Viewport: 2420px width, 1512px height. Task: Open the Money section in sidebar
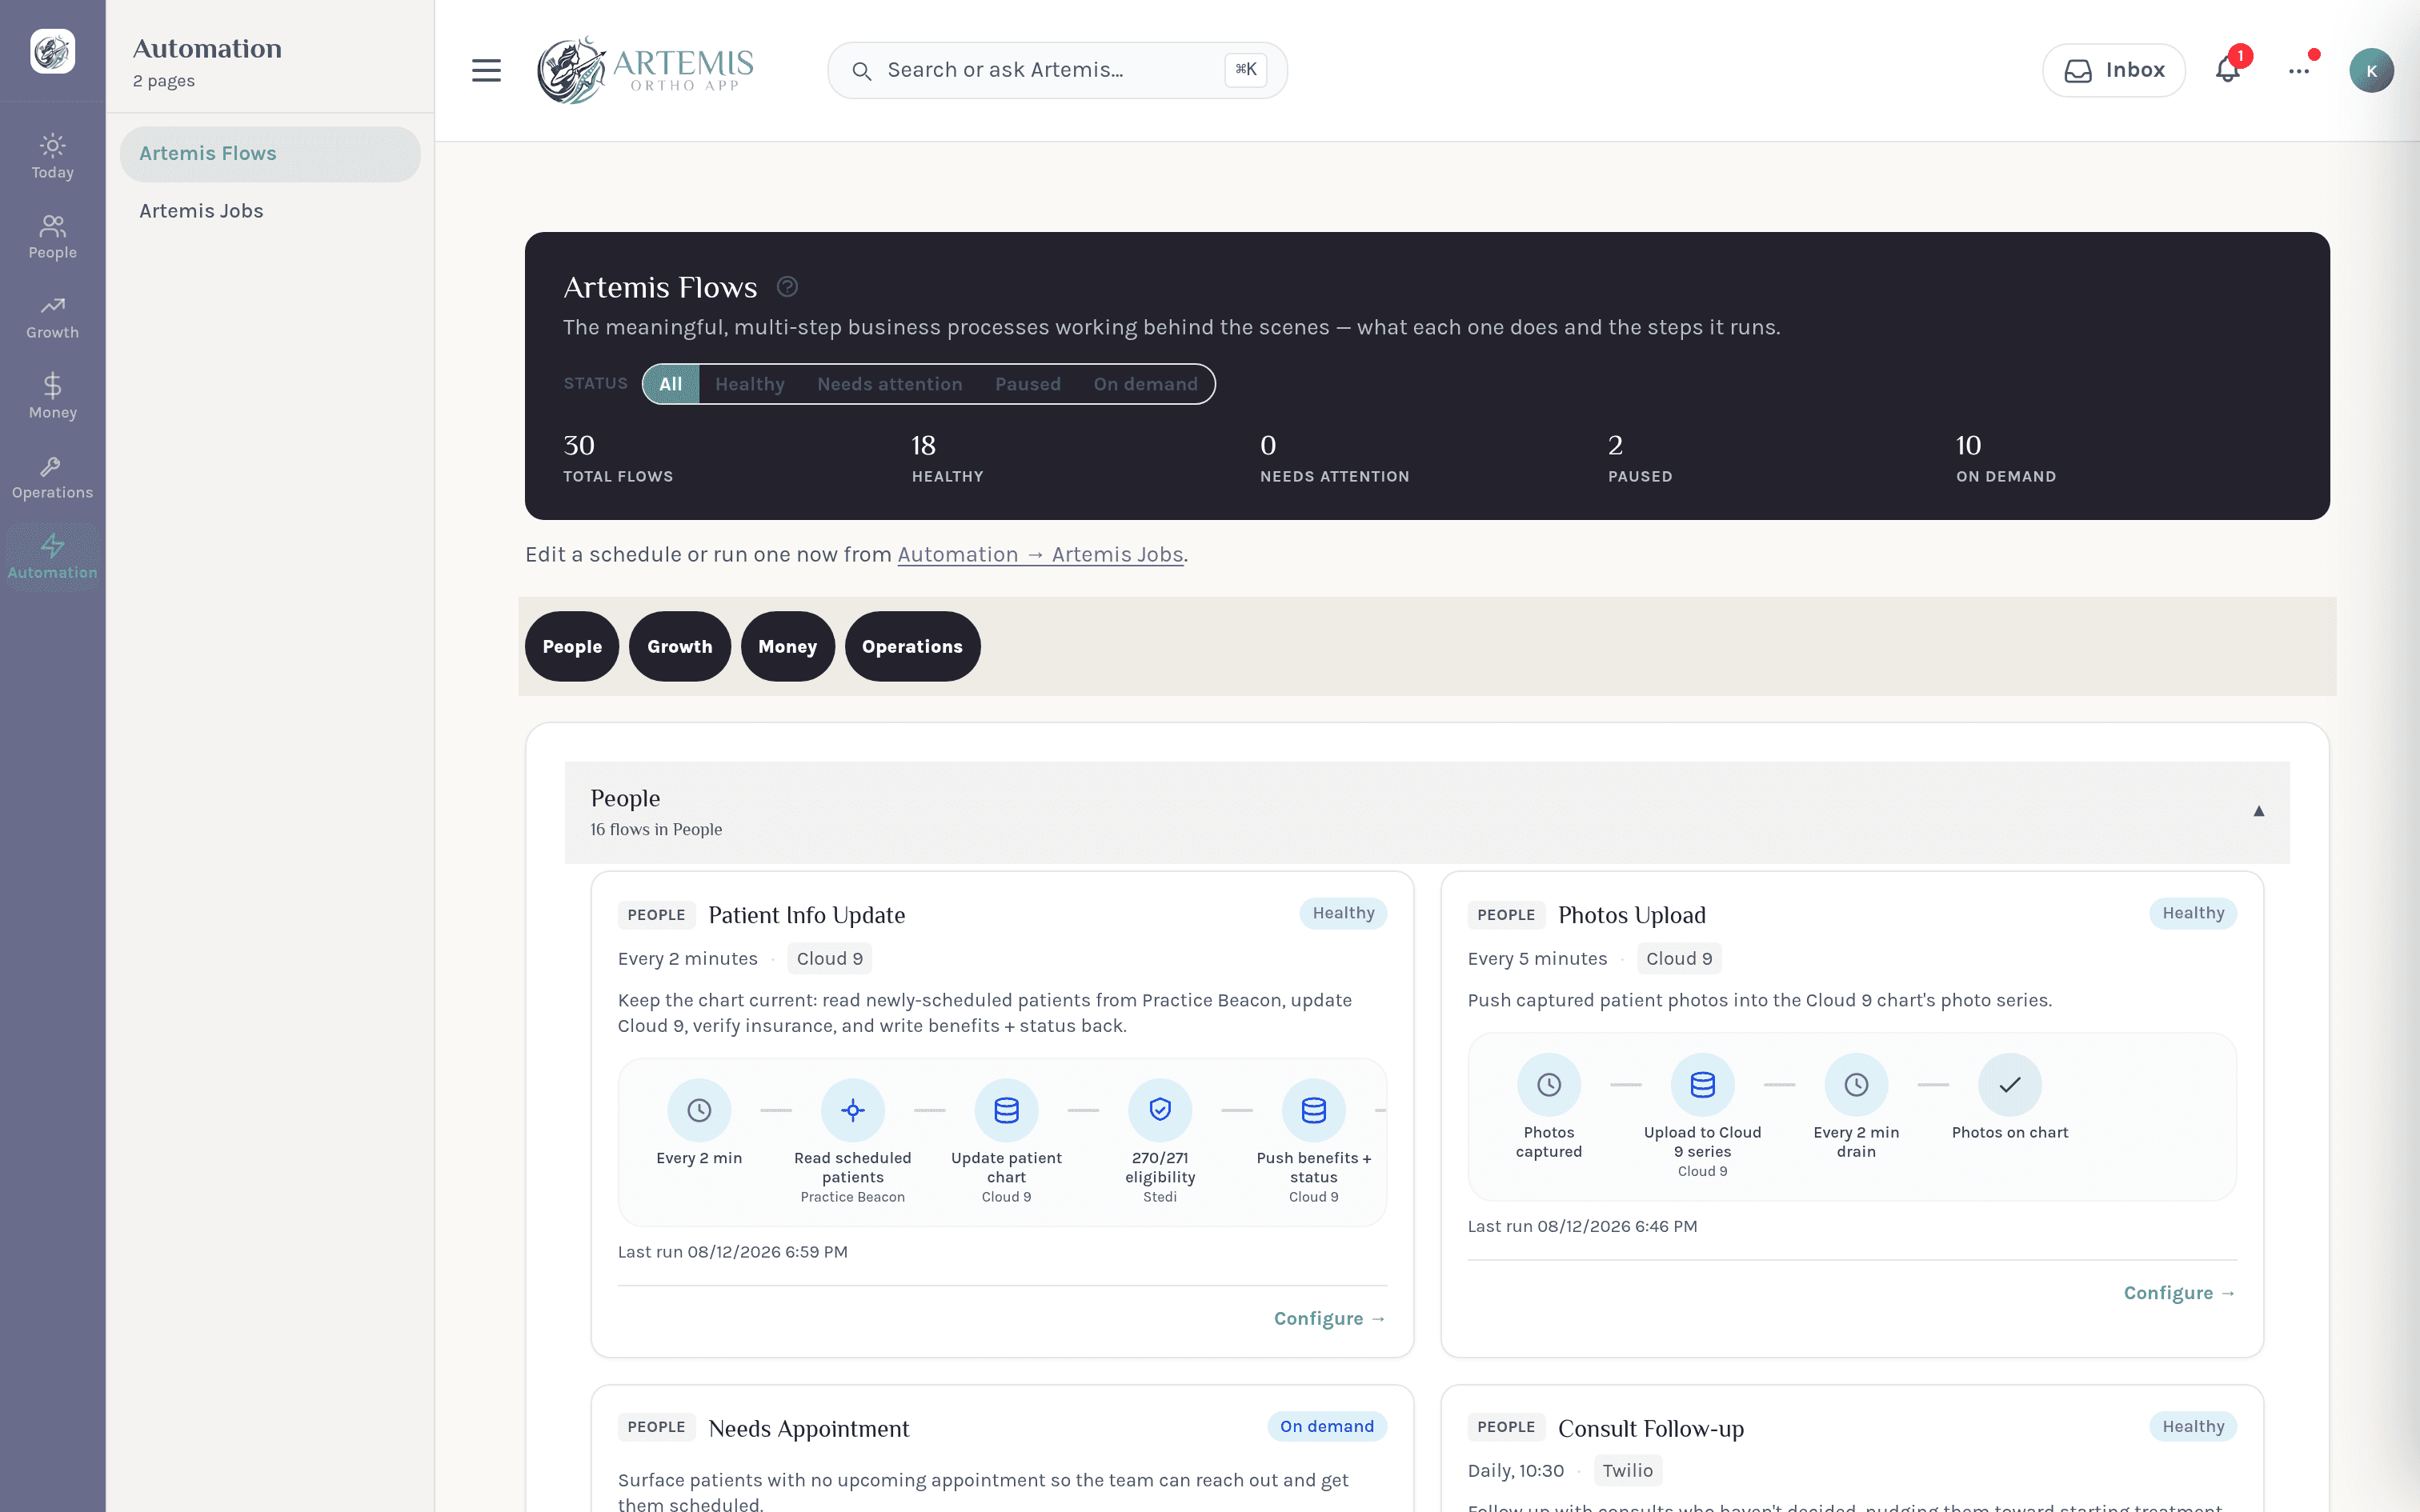coord(52,397)
